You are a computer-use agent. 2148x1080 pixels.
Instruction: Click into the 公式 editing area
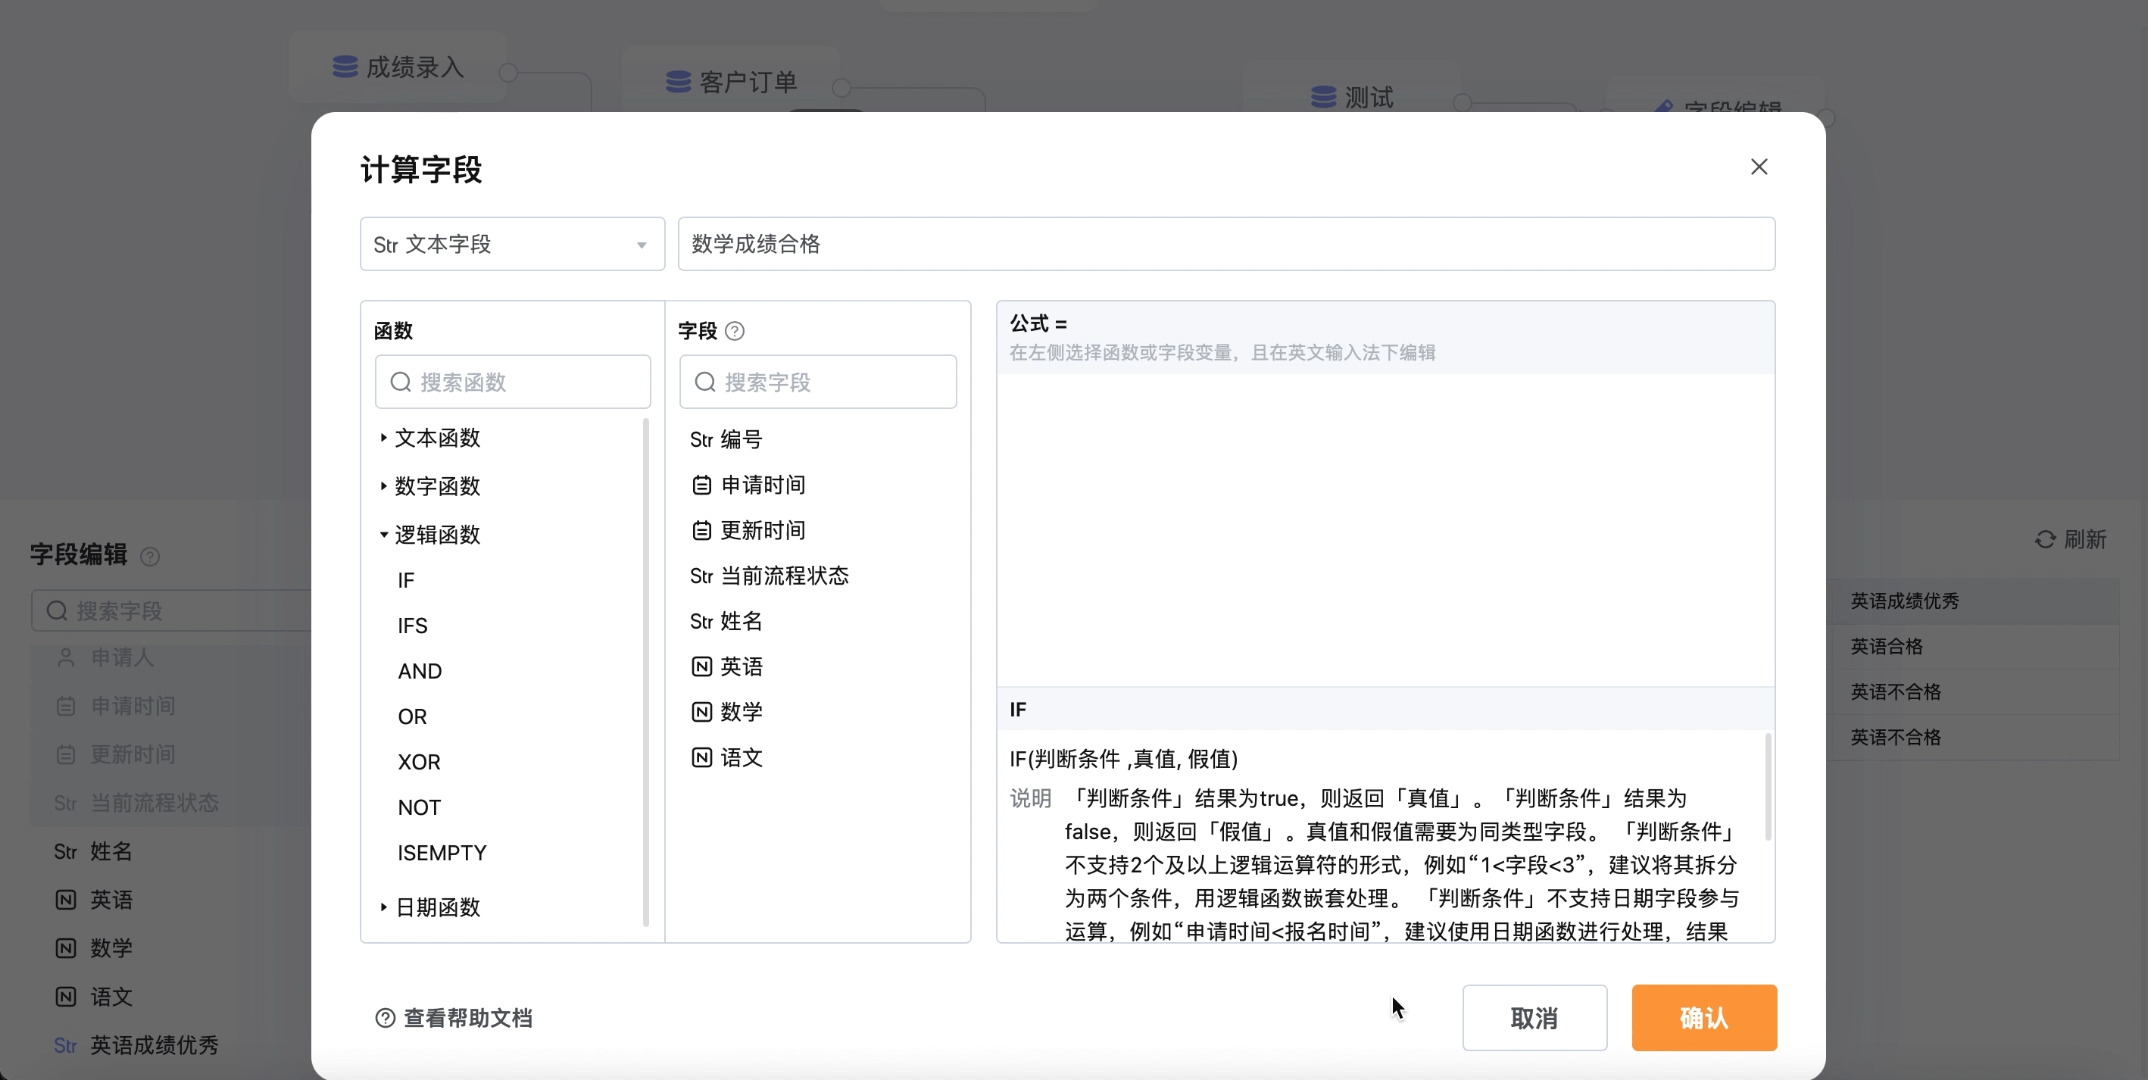(1385, 530)
